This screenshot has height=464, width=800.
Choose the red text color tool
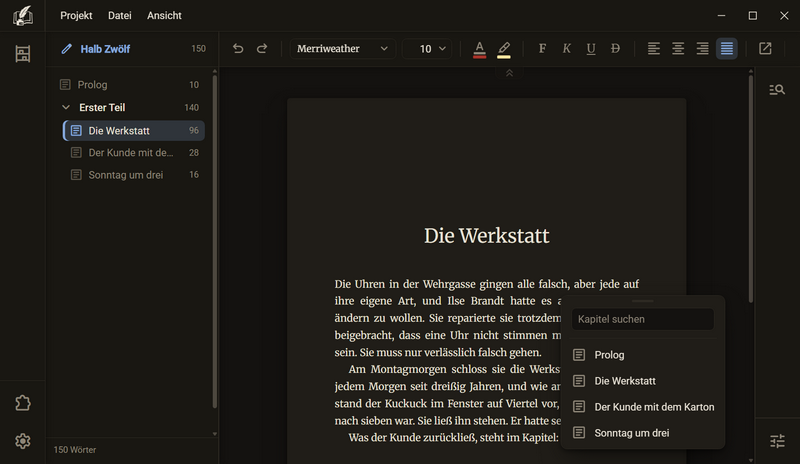click(479, 49)
